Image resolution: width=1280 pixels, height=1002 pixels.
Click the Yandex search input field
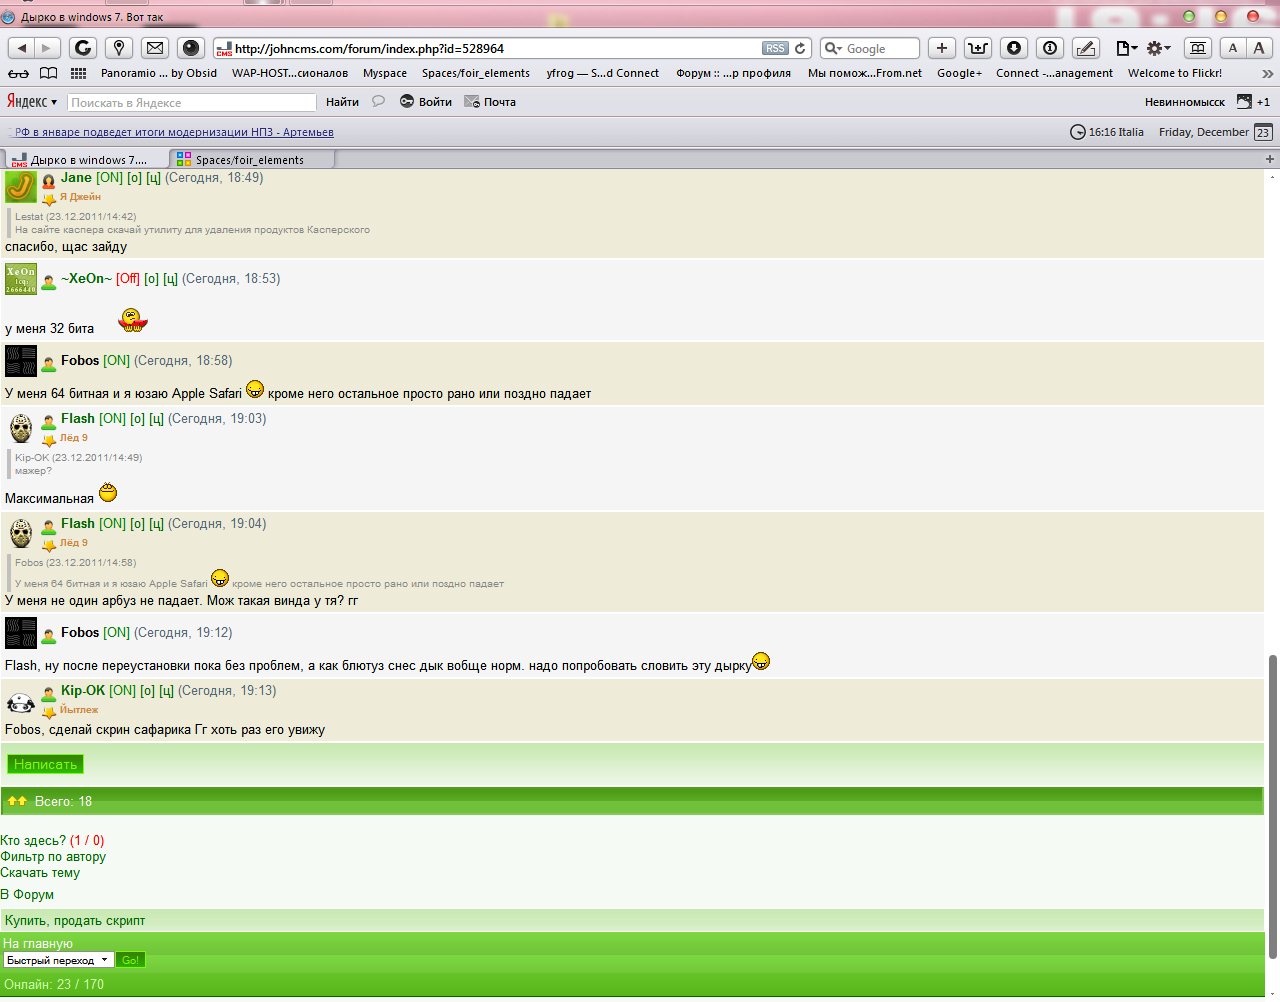point(191,102)
